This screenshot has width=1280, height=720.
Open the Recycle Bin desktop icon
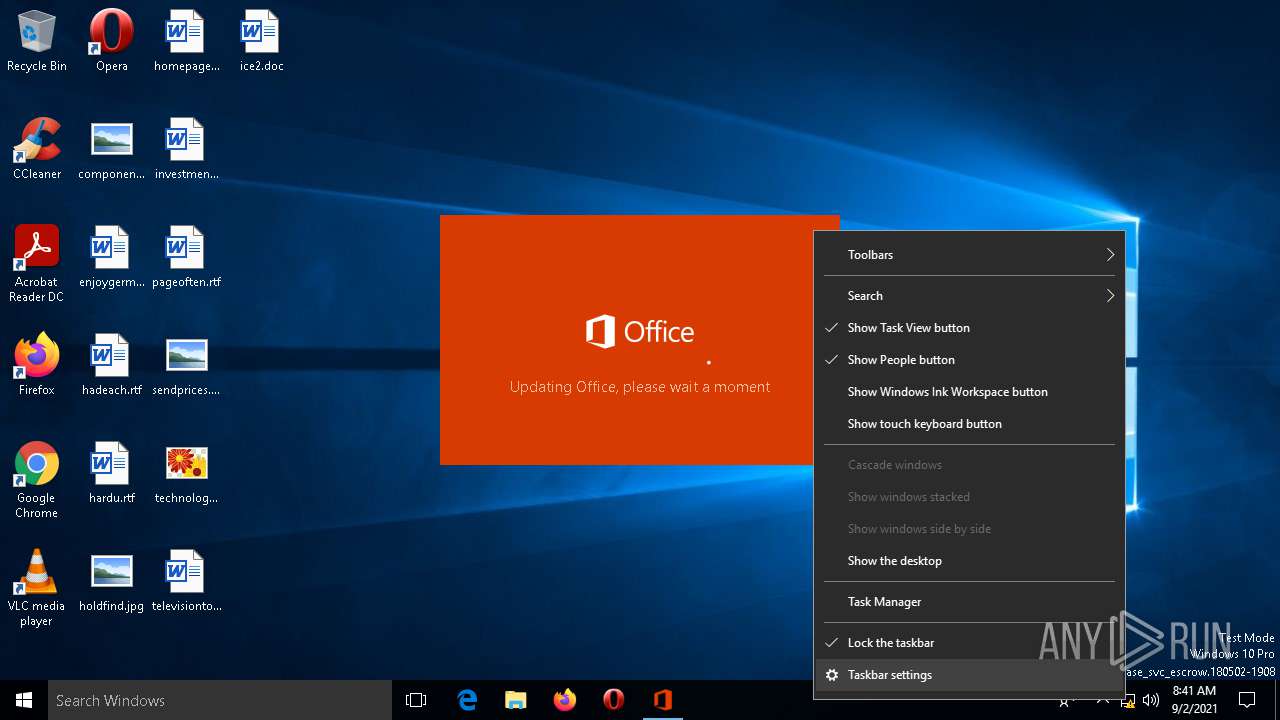click(37, 40)
